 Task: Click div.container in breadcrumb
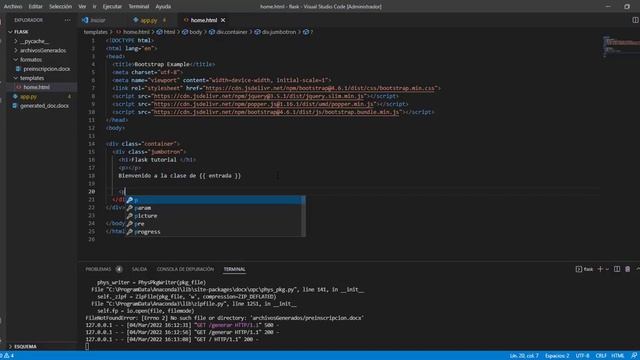pos(231,32)
